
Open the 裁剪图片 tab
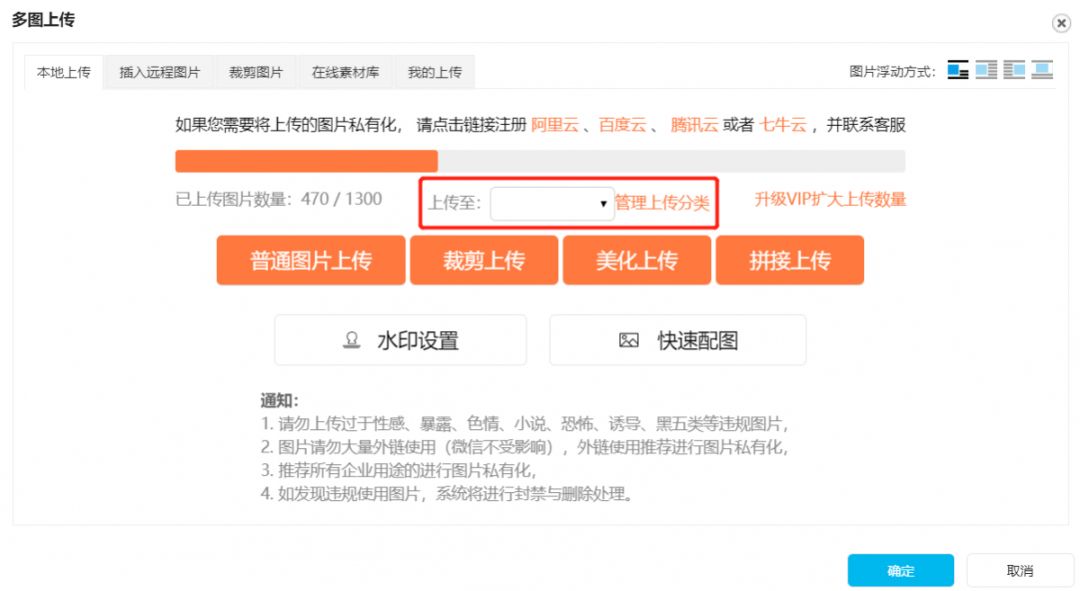256,73
